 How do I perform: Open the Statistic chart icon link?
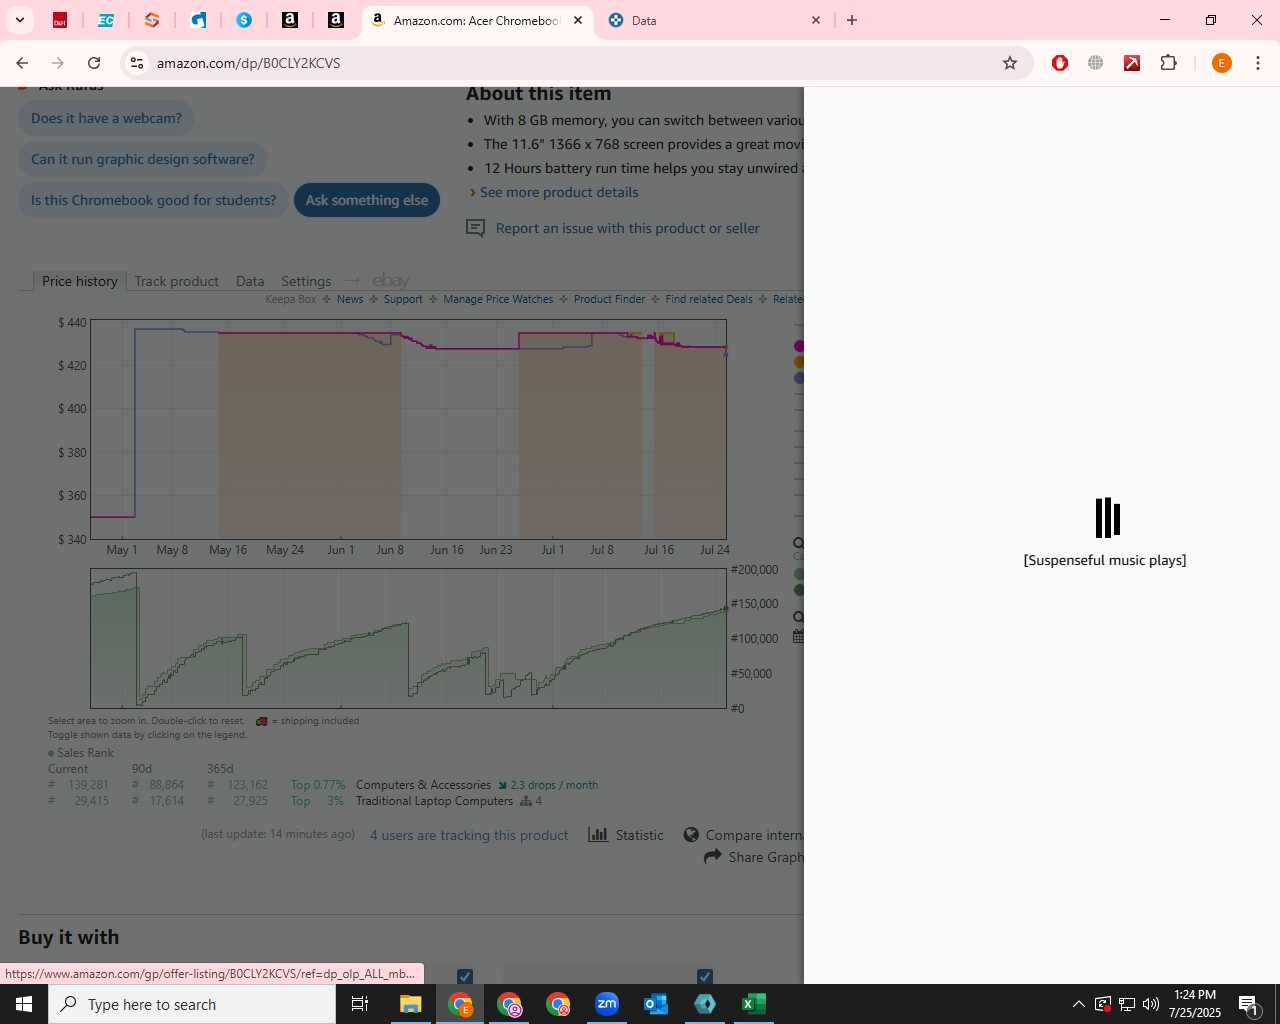(x=626, y=835)
